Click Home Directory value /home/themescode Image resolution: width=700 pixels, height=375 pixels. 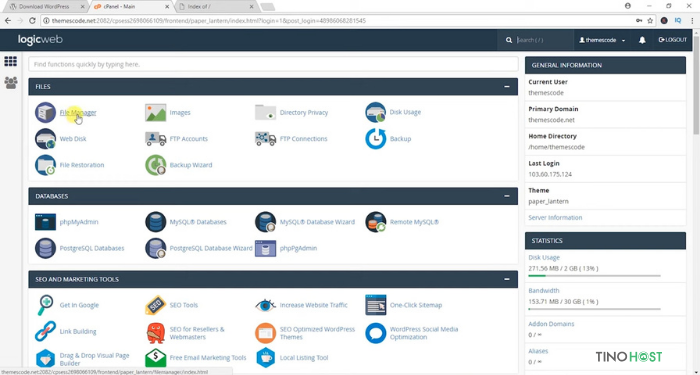pyautogui.click(x=556, y=147)
